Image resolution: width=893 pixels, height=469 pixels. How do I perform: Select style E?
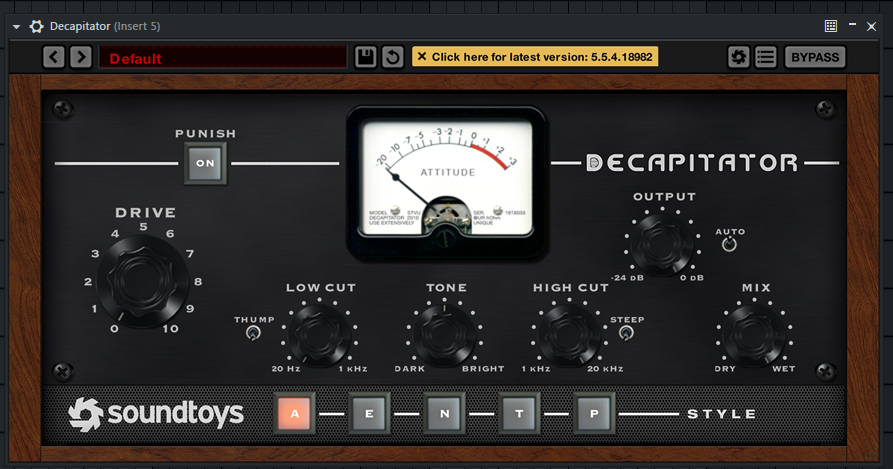point(369,414)
